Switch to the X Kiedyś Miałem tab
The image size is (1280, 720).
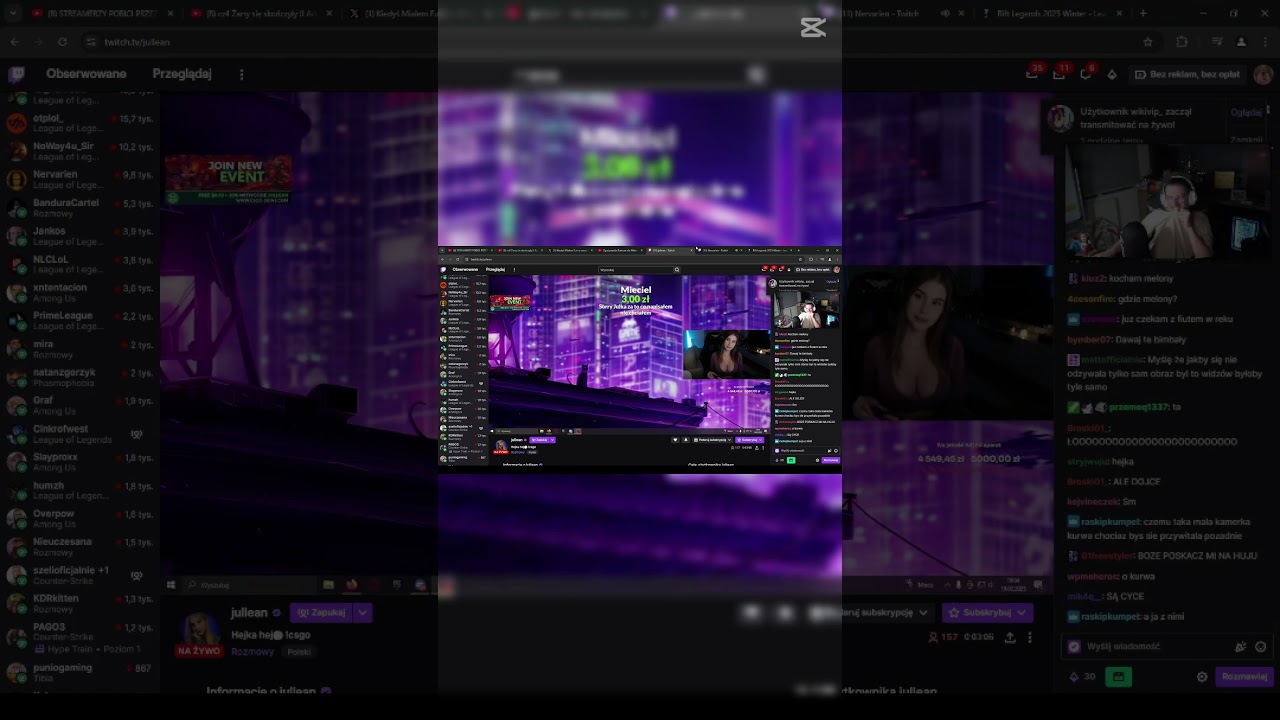395,13
